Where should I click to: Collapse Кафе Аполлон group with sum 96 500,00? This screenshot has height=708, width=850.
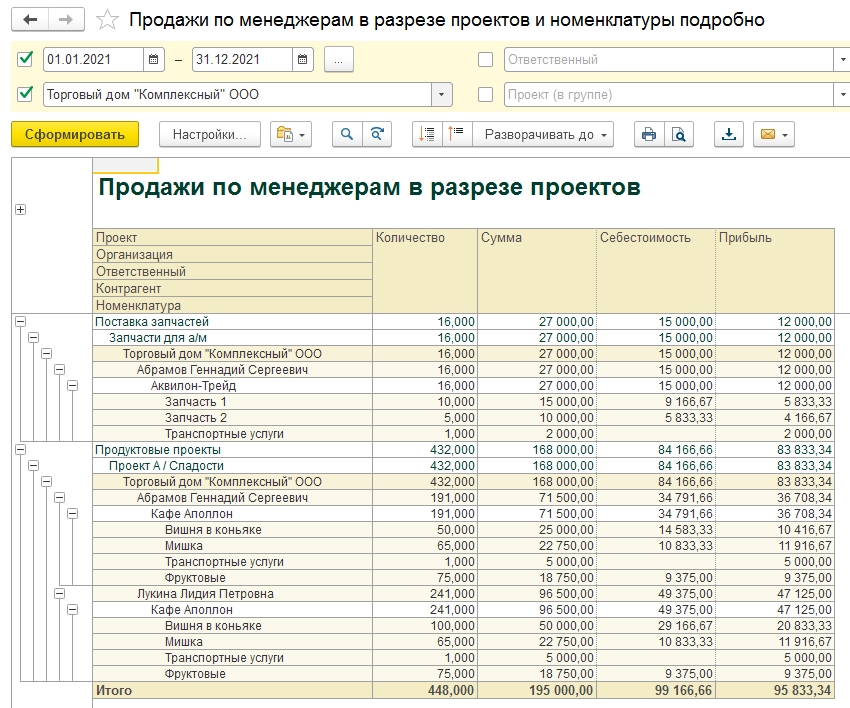pyautogui.click(x=73, y=610)
